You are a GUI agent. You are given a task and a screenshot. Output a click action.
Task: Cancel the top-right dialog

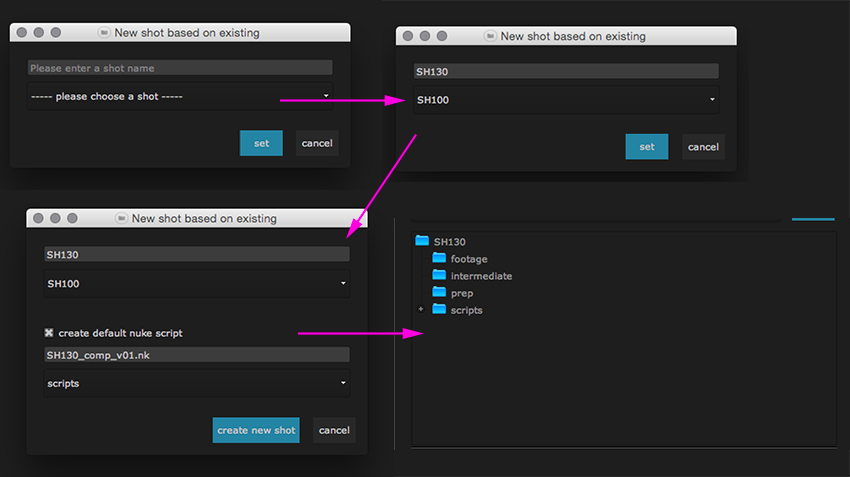703,147
